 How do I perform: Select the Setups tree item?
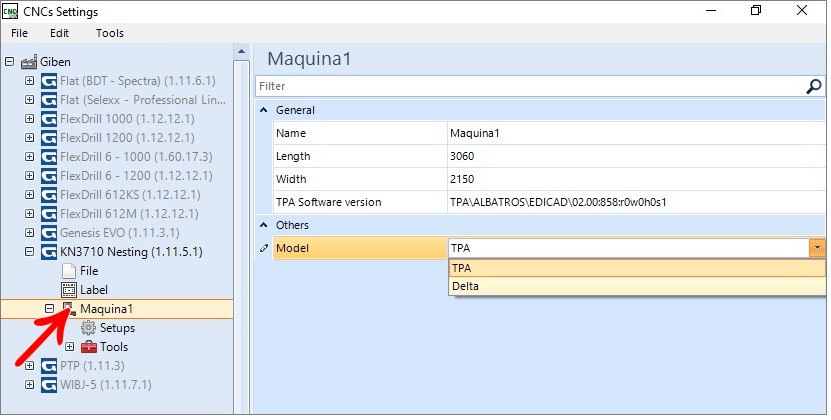(118, 328)
